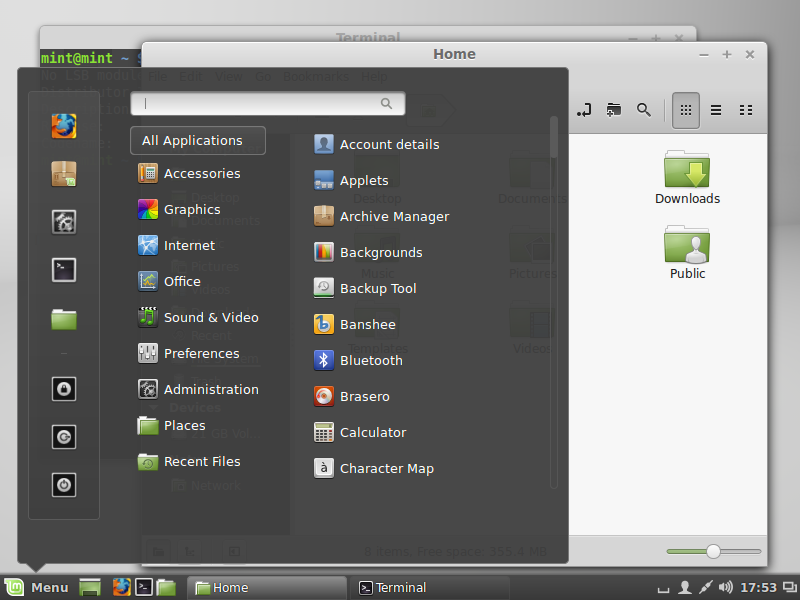Launch Firefox from panel launcher

click(121, 587)
